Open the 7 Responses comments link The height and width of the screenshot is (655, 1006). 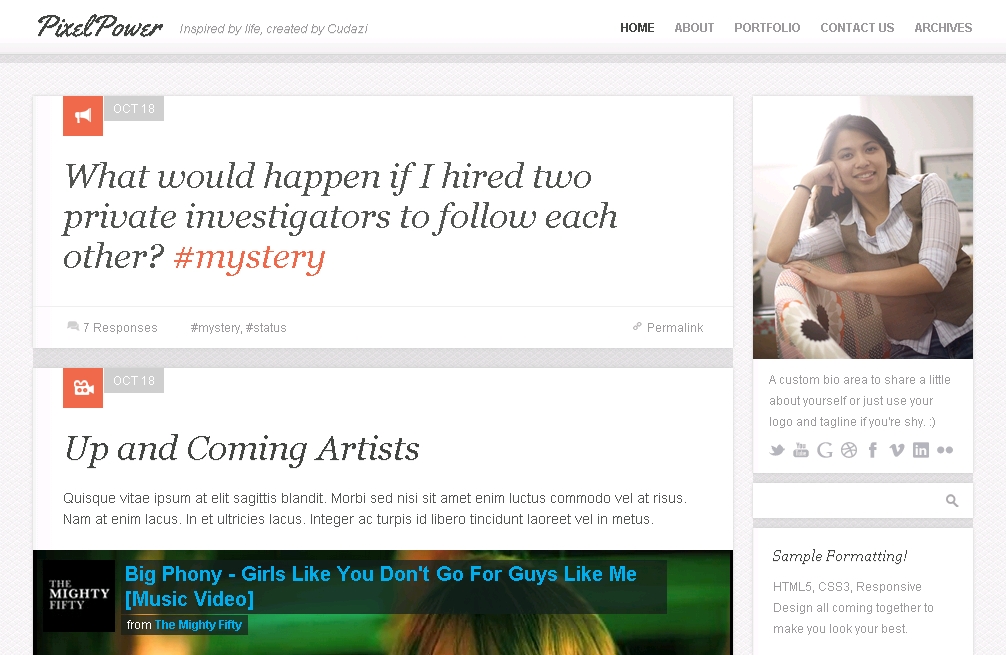pos(119,328)
